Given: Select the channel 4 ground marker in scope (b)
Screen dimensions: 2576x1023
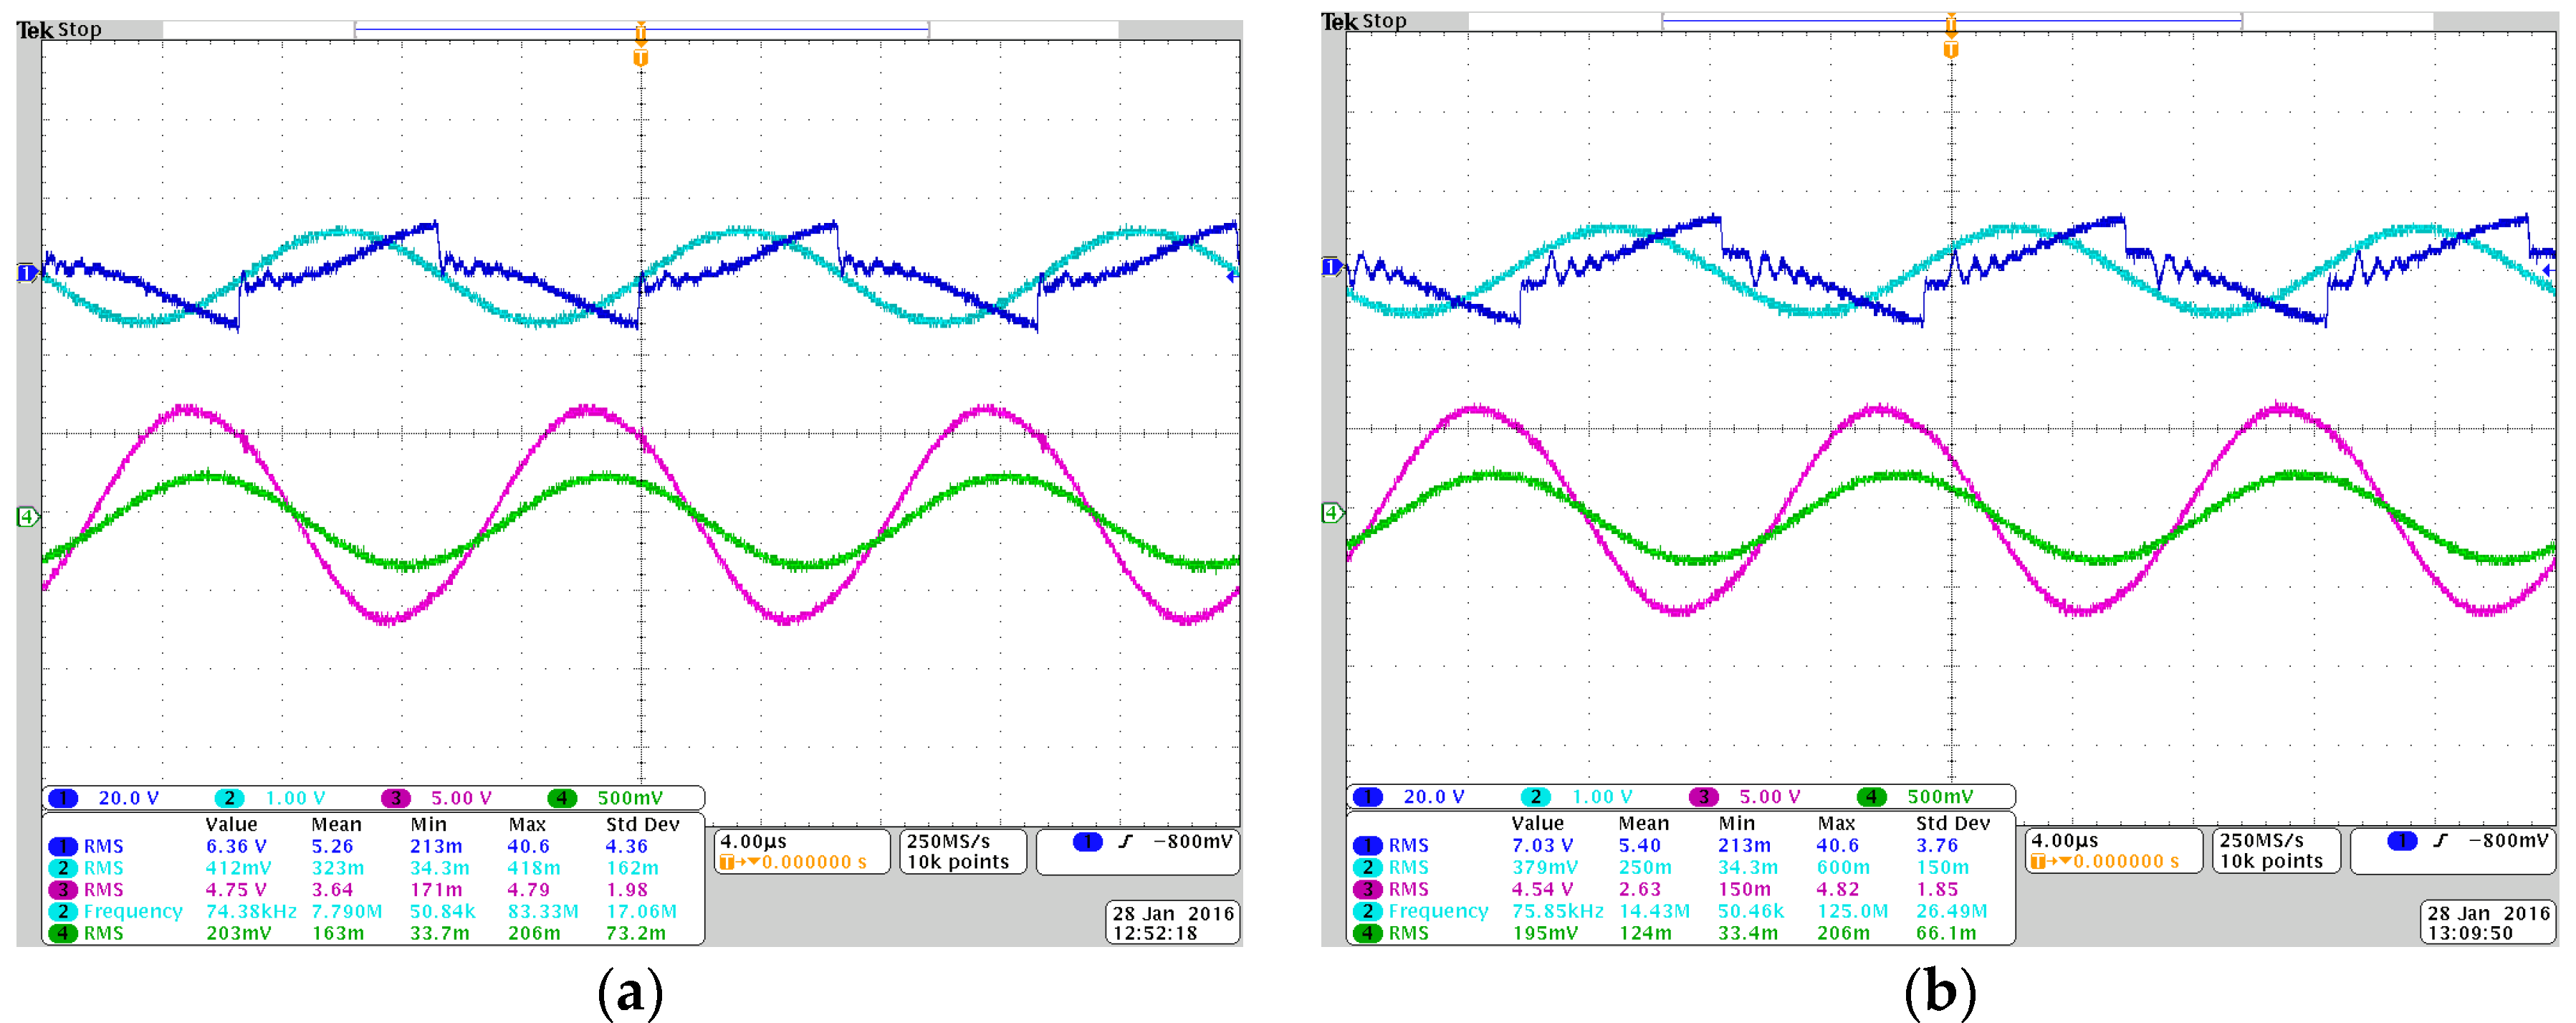Looking at the screenshot, I should (1333, 513).
